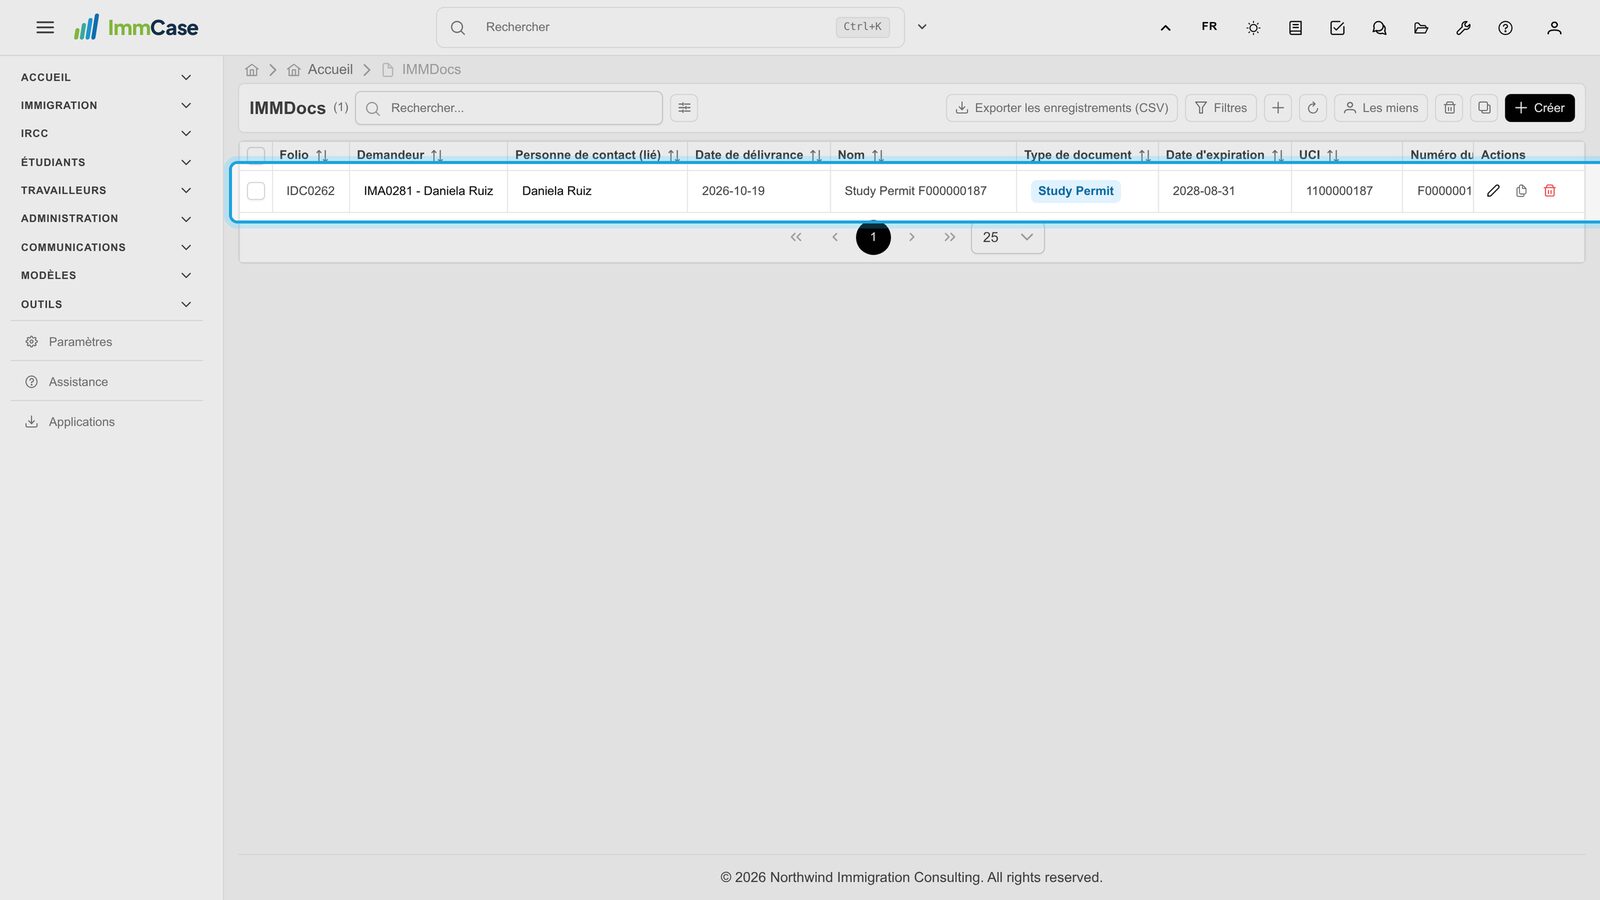Open the notes document icon in top bar

[1295, 28]
